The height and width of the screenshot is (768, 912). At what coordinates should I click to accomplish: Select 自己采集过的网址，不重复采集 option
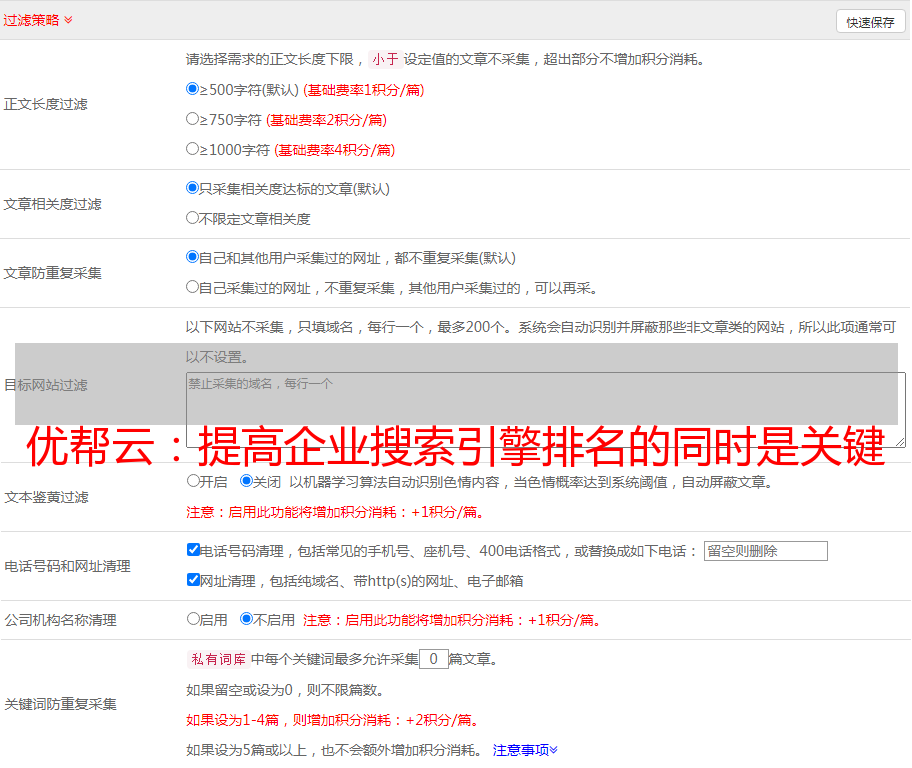193,287
